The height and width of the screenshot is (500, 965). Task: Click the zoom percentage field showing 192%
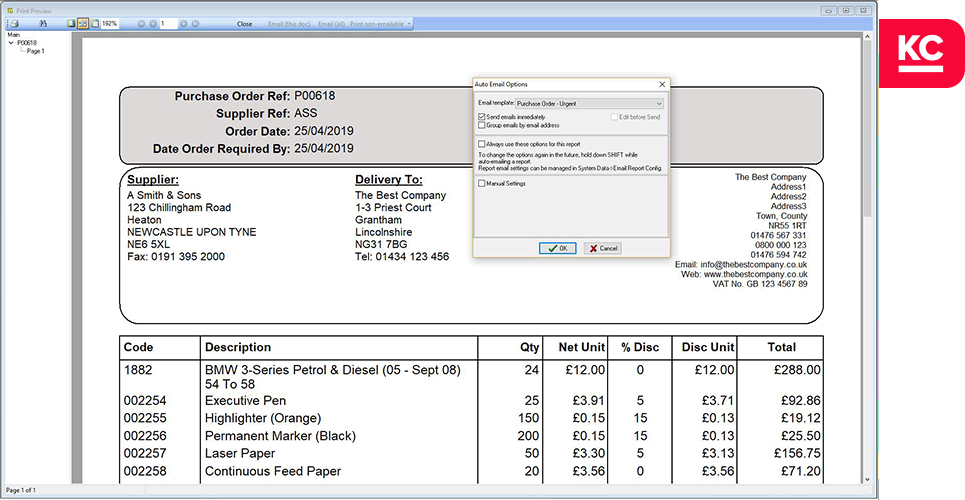coord(110,23)
